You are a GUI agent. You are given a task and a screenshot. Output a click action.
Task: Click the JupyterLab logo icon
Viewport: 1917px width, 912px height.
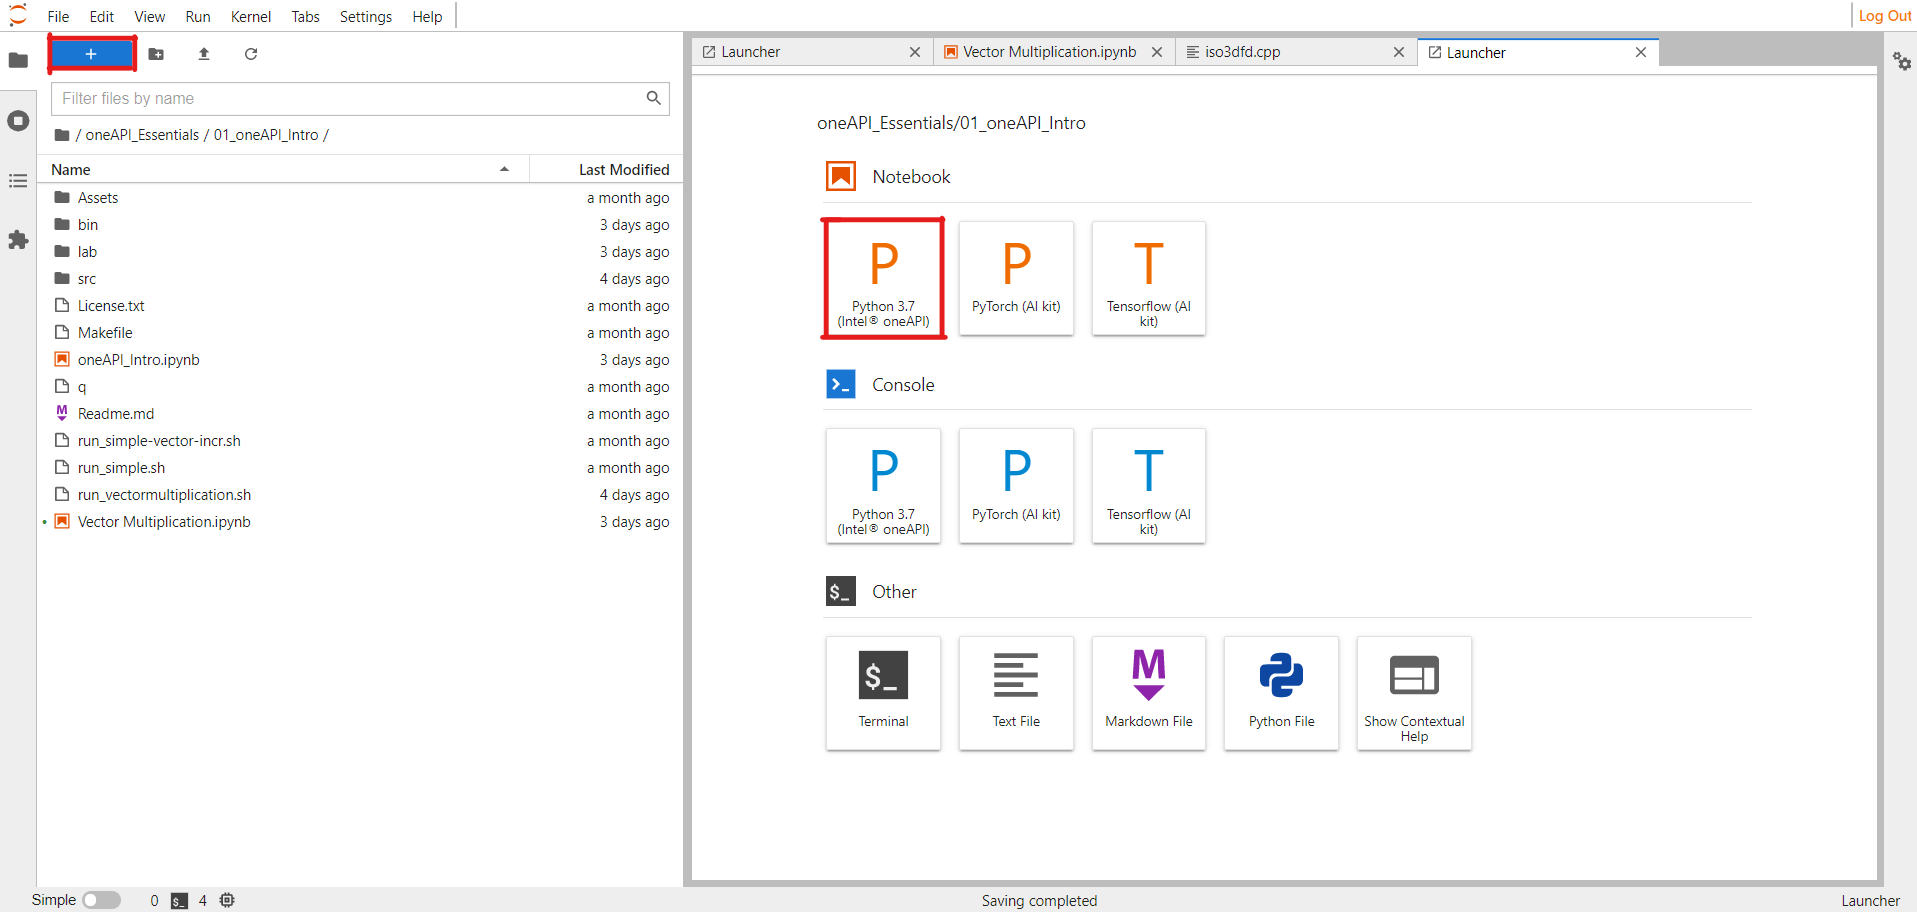(18, 16)
